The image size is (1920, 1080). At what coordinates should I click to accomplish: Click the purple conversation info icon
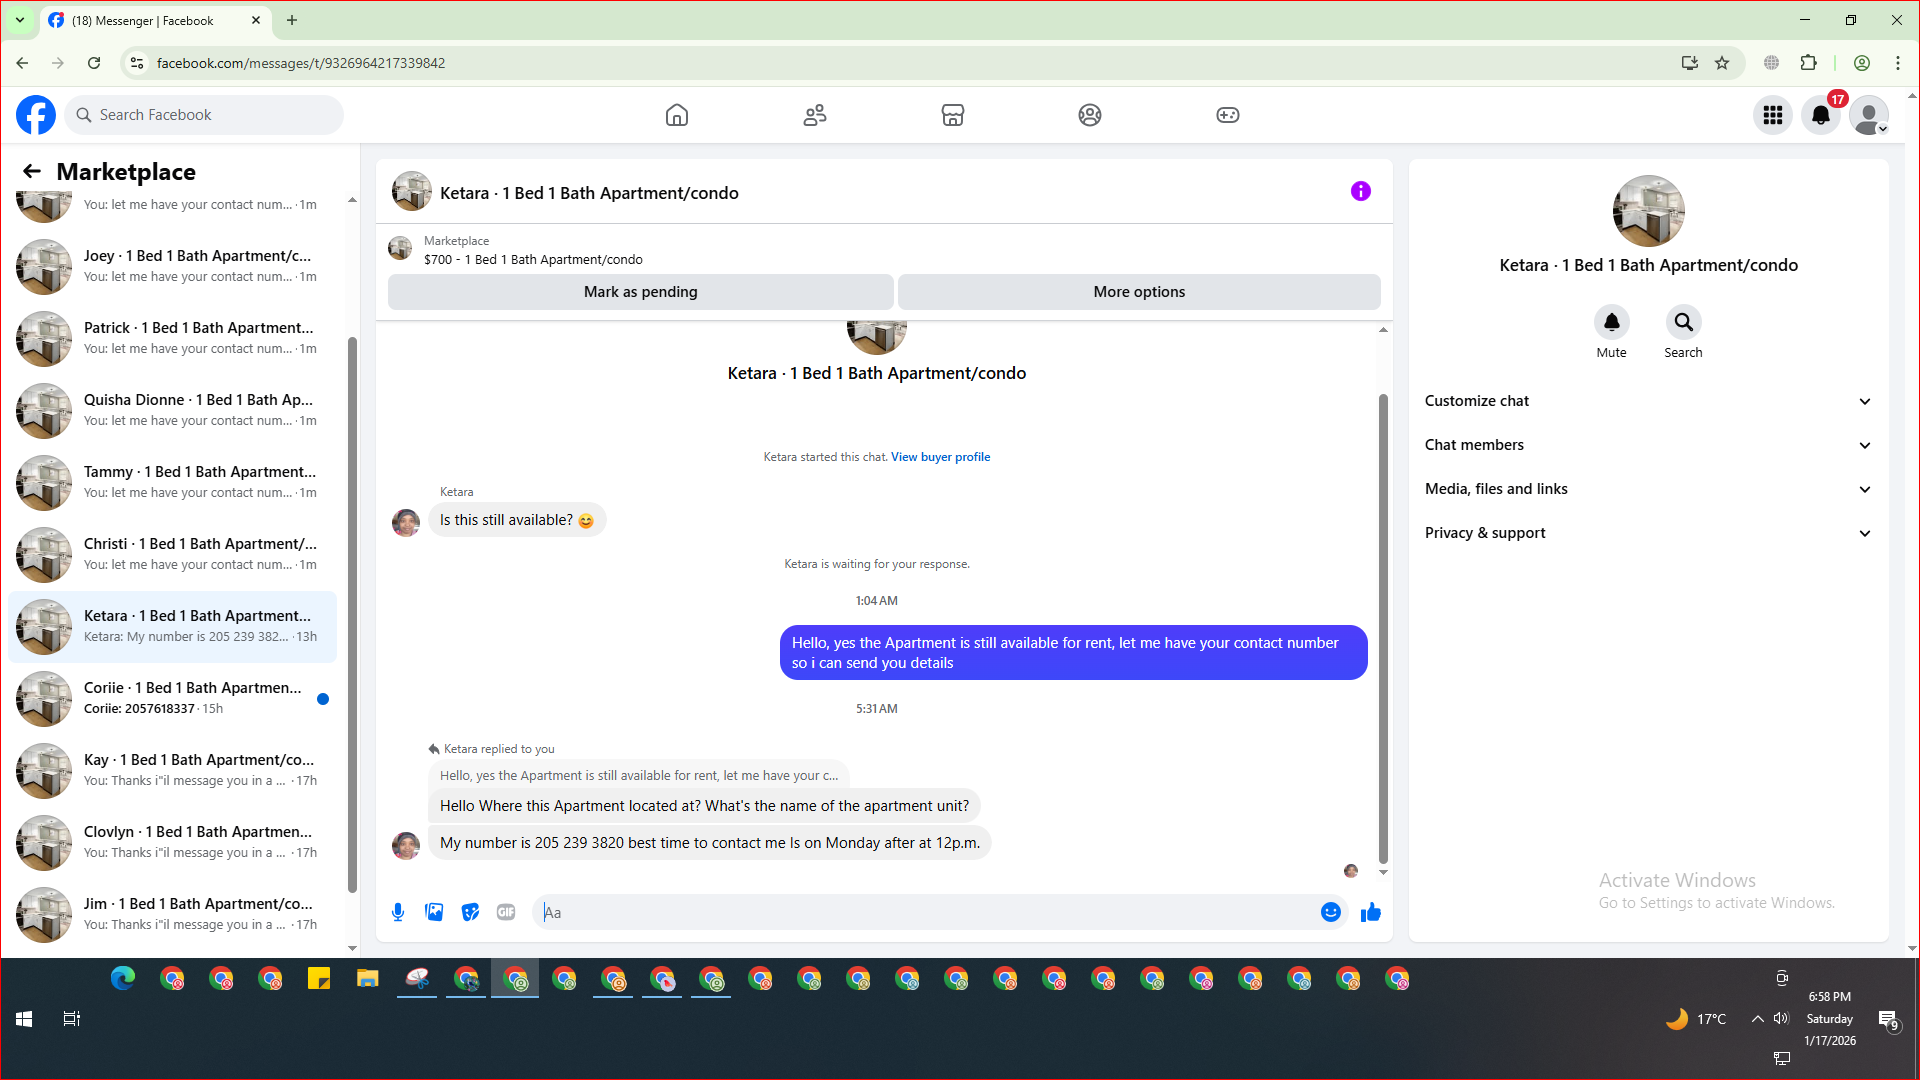1361,191
